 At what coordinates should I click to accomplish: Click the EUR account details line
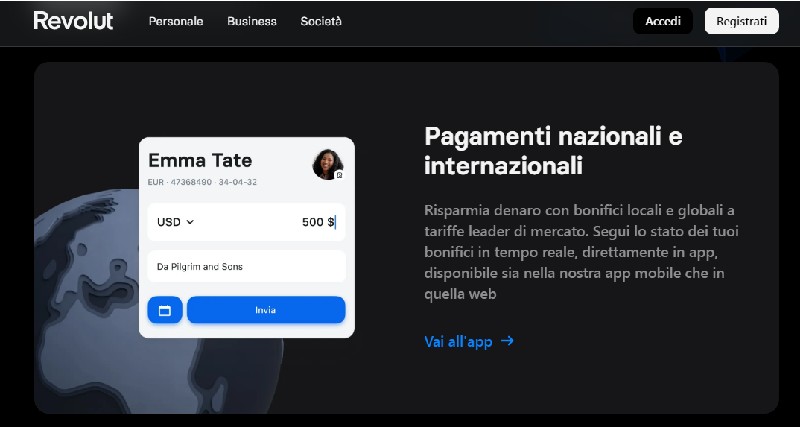point(202,182)
